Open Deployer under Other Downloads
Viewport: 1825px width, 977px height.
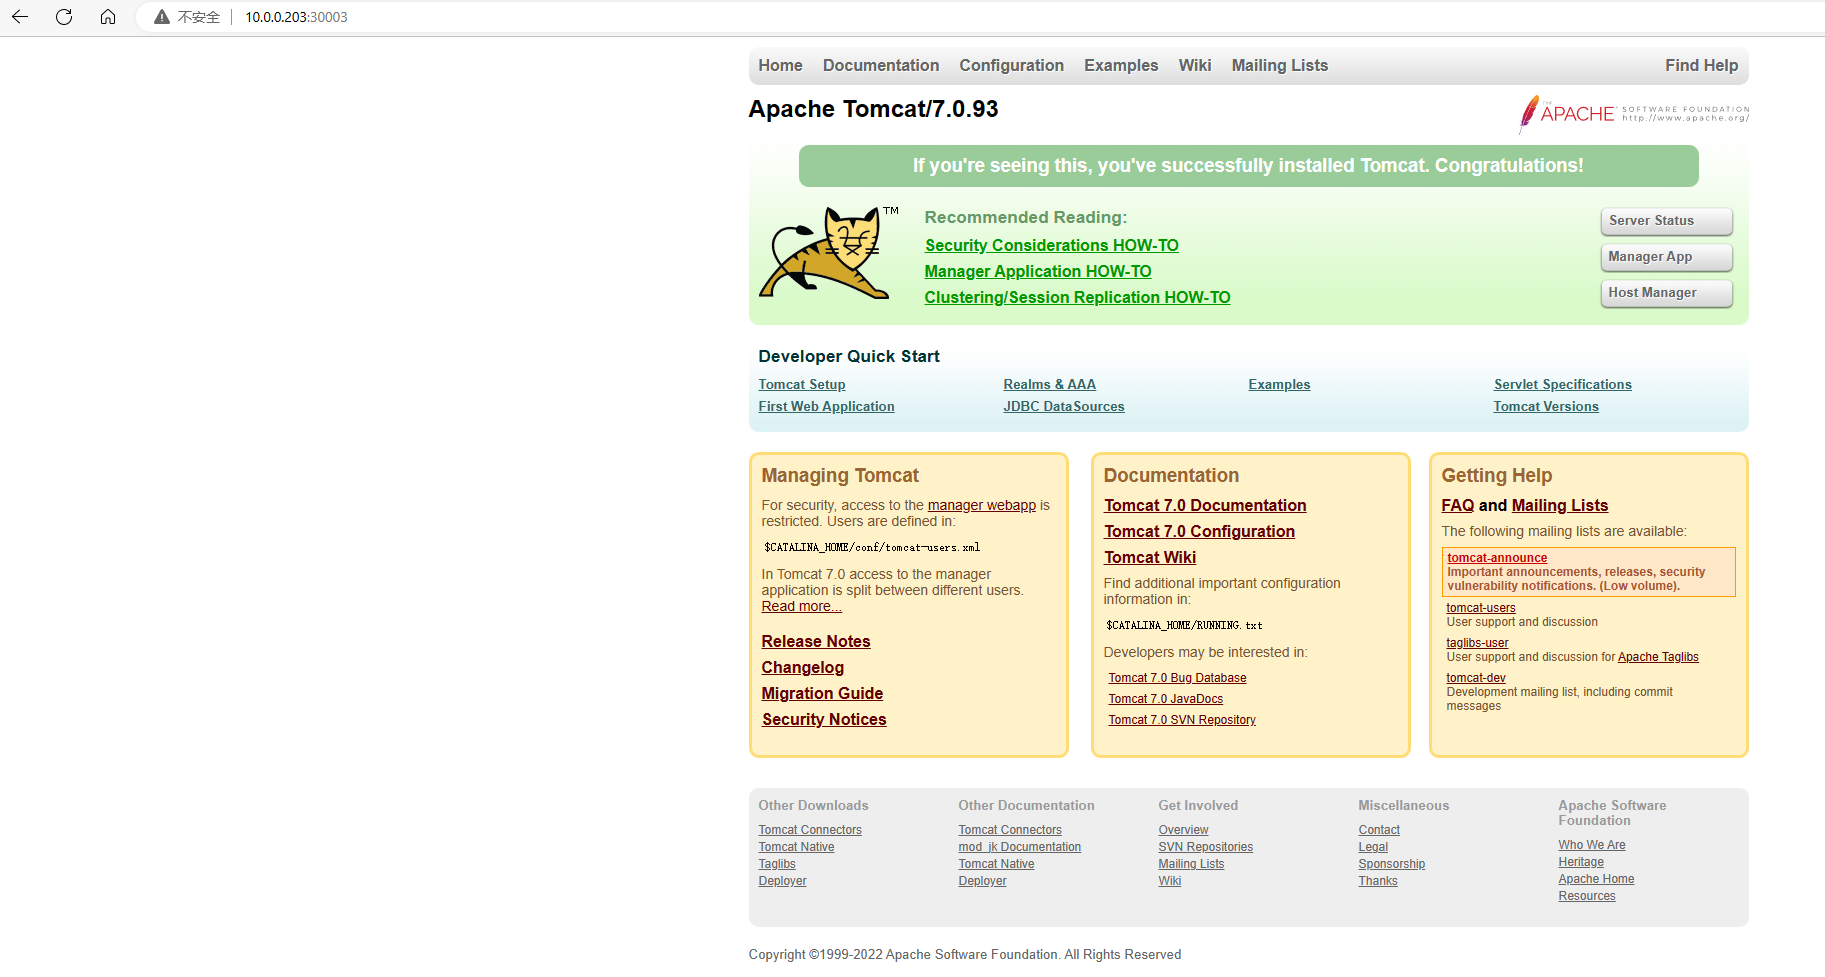782,881
